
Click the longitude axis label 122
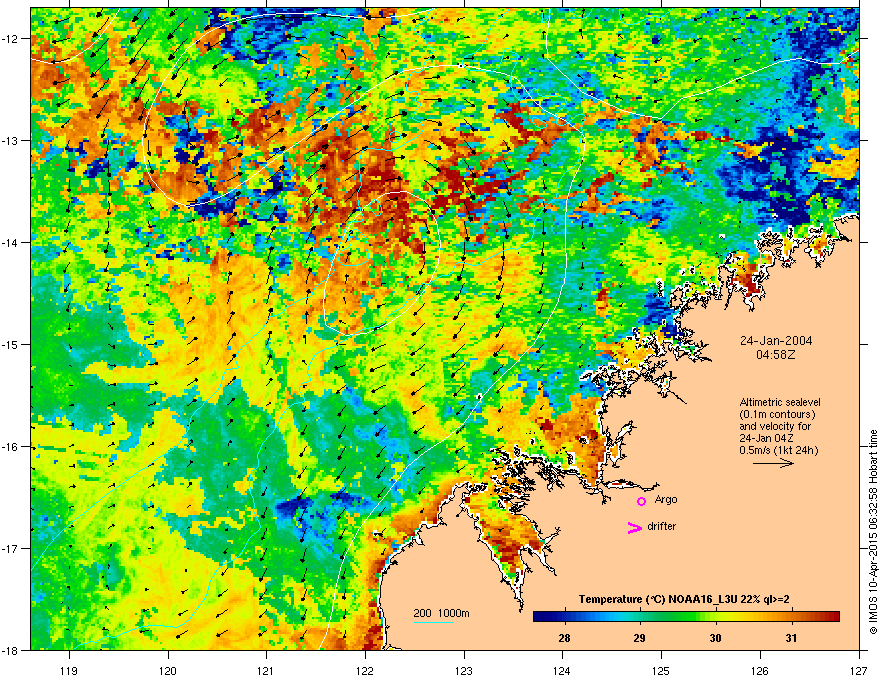coord(365,670)
